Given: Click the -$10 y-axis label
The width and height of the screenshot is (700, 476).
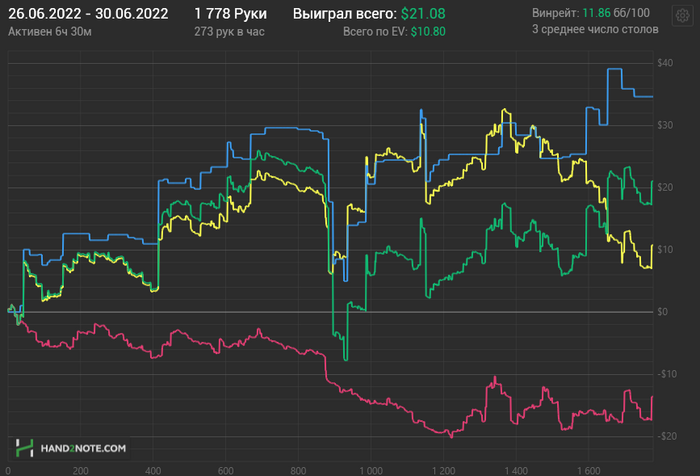Looking at the screenshot, I should coord(667,374).
